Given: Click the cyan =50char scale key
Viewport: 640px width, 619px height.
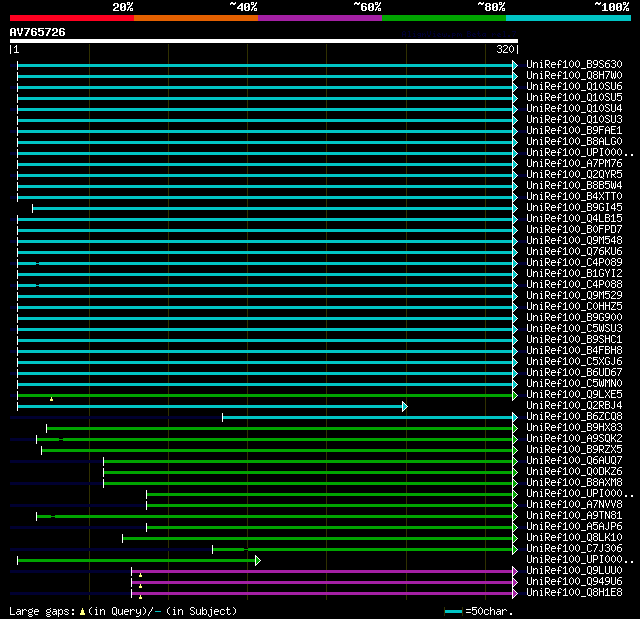Looking at the screenshot, I should pyautogui.click(x=454, y=610).
